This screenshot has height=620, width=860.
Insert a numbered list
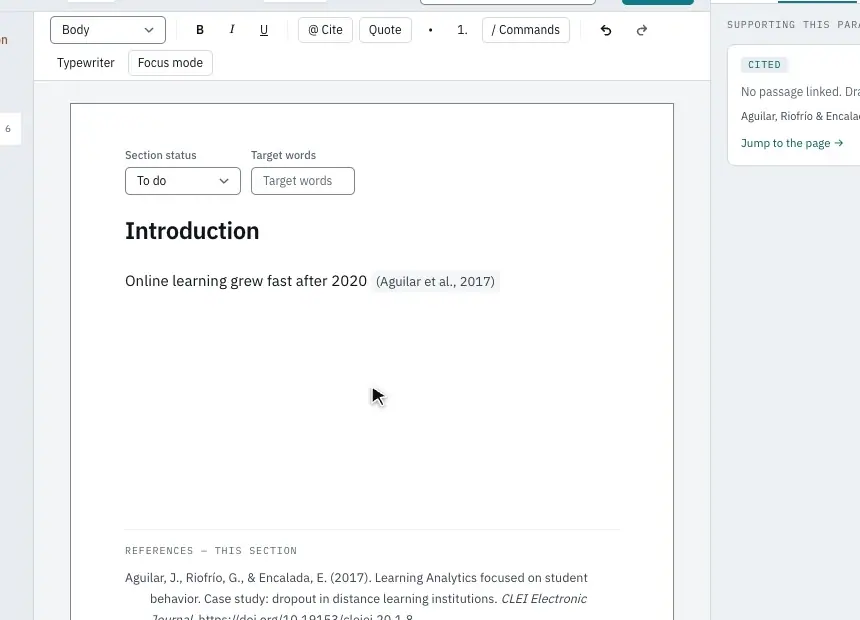462,30
